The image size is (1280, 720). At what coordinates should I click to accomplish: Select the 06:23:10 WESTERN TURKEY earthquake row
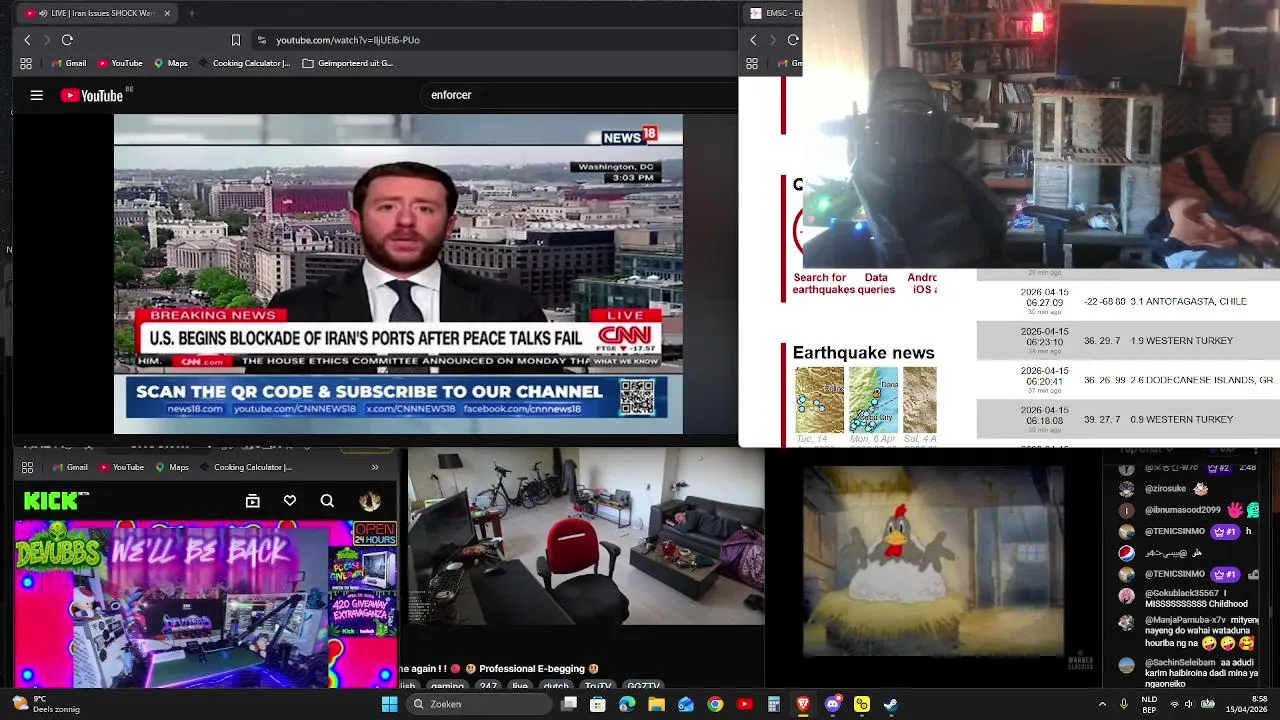point(1128,340)
